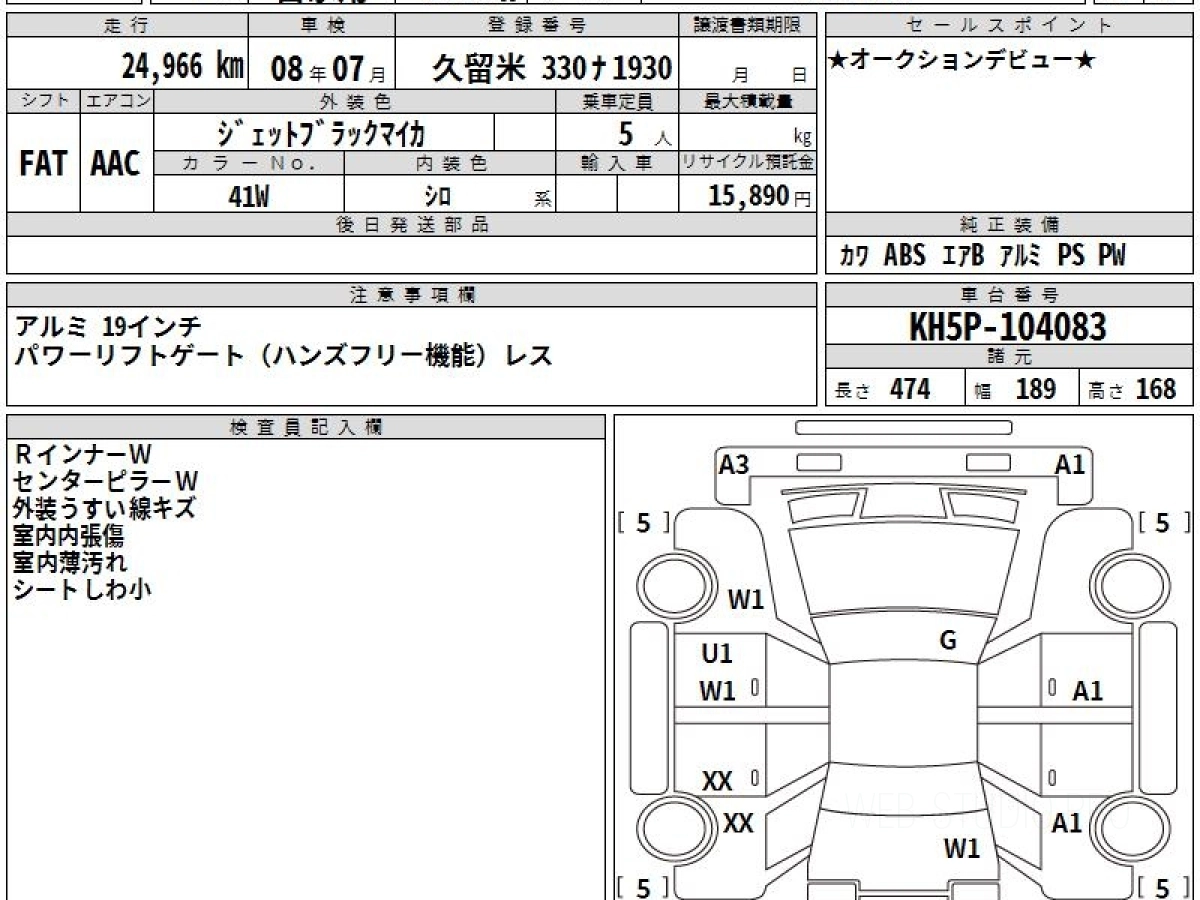This screenshot has width=1200, height=900.
Task: Click the シフト header cell
Action: pyautogui.click(x=43, y=101)
